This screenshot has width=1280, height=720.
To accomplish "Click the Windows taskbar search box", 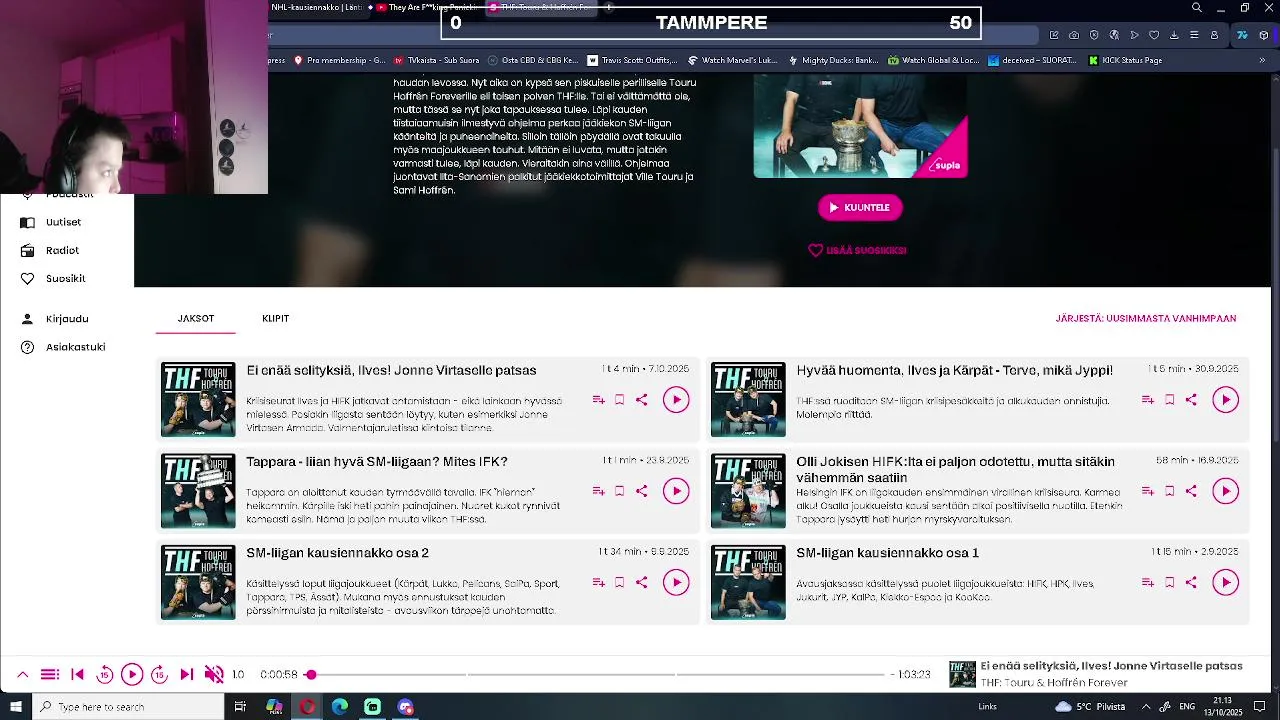I will (129, 707).
